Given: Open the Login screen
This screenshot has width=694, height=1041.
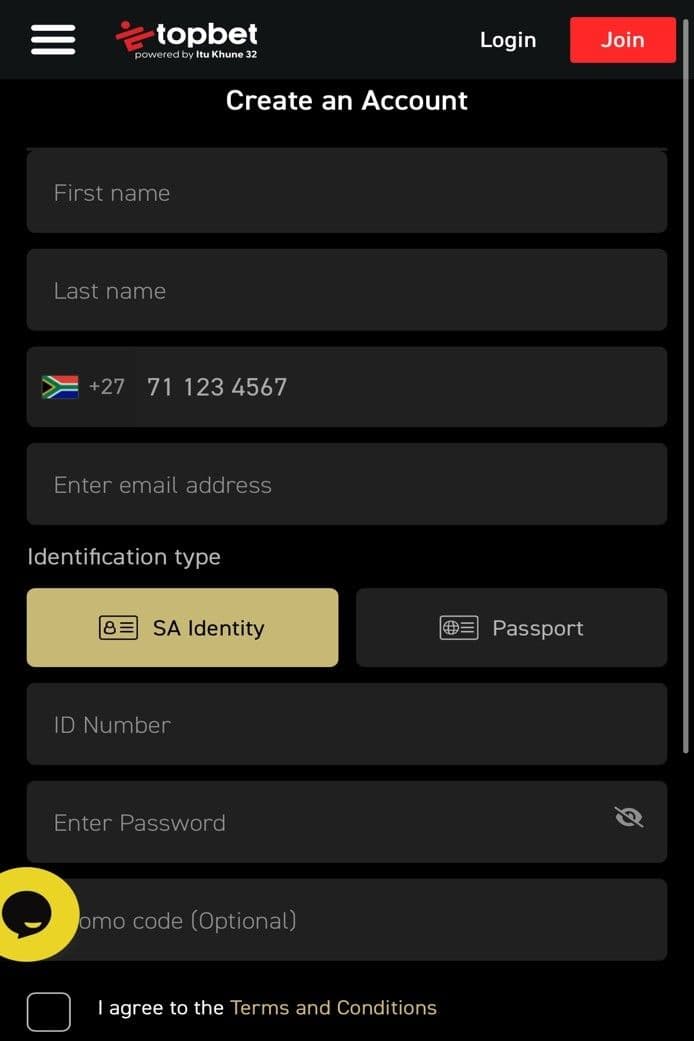Looking at the screenshot, I should 507,40.
